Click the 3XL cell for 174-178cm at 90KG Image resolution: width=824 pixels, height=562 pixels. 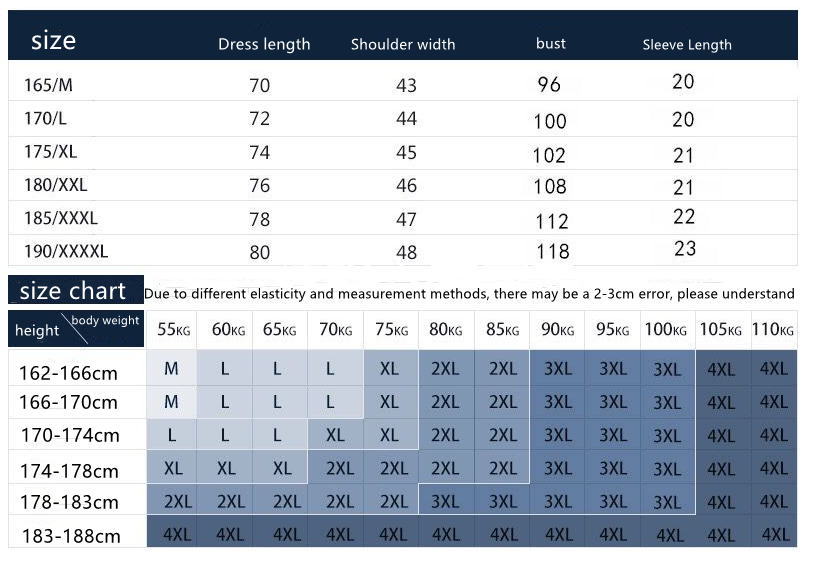557,468
